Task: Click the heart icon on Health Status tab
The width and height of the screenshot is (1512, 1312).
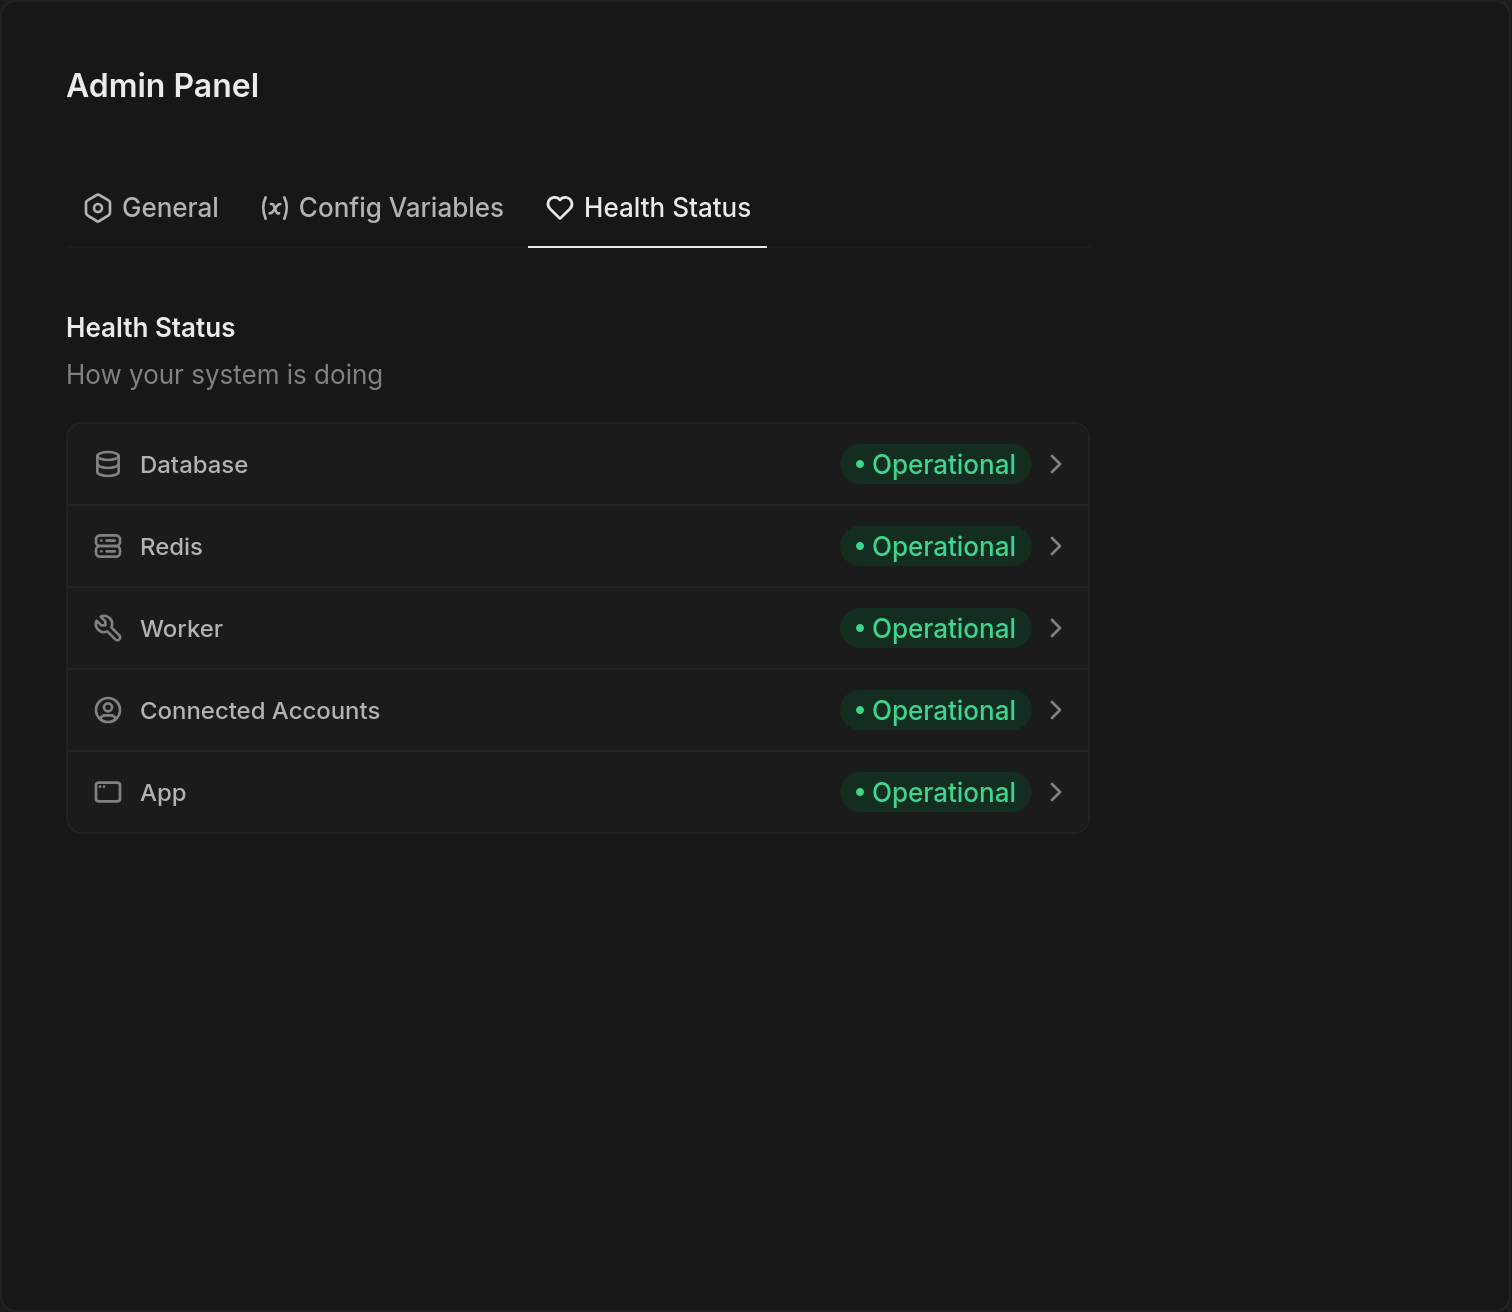Action: 560,208
